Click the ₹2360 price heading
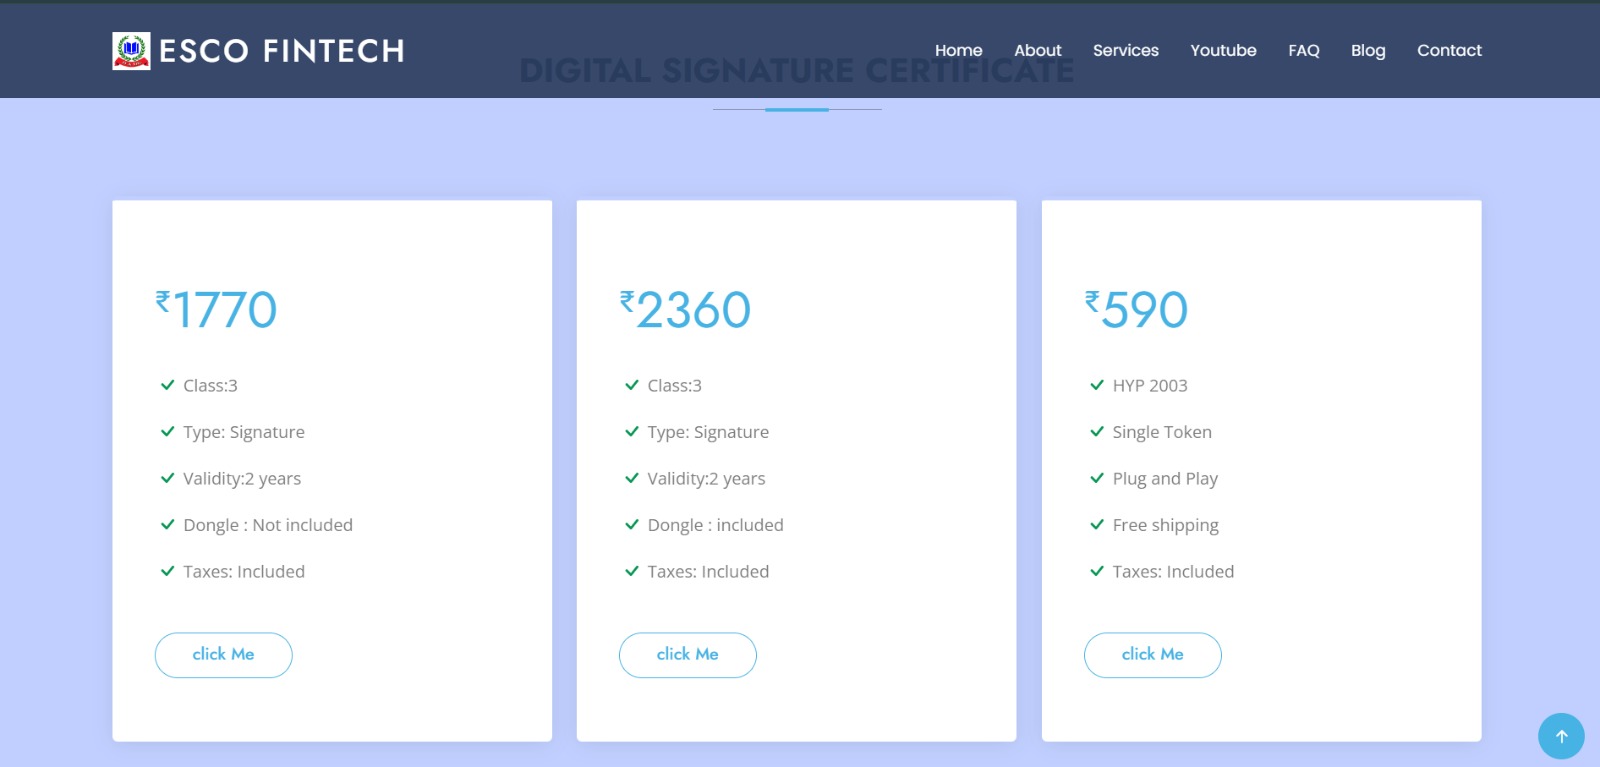The width and height of the screenshot is (1600, 767). coord(686,309)
